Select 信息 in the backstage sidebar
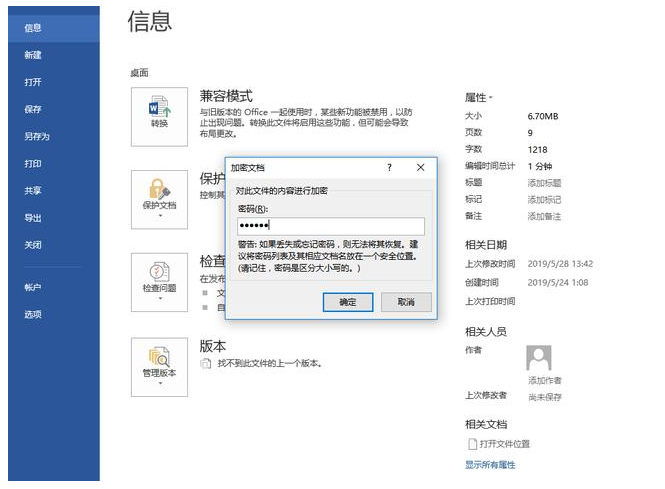Screen dimensions: 665x489 point(54,28)
